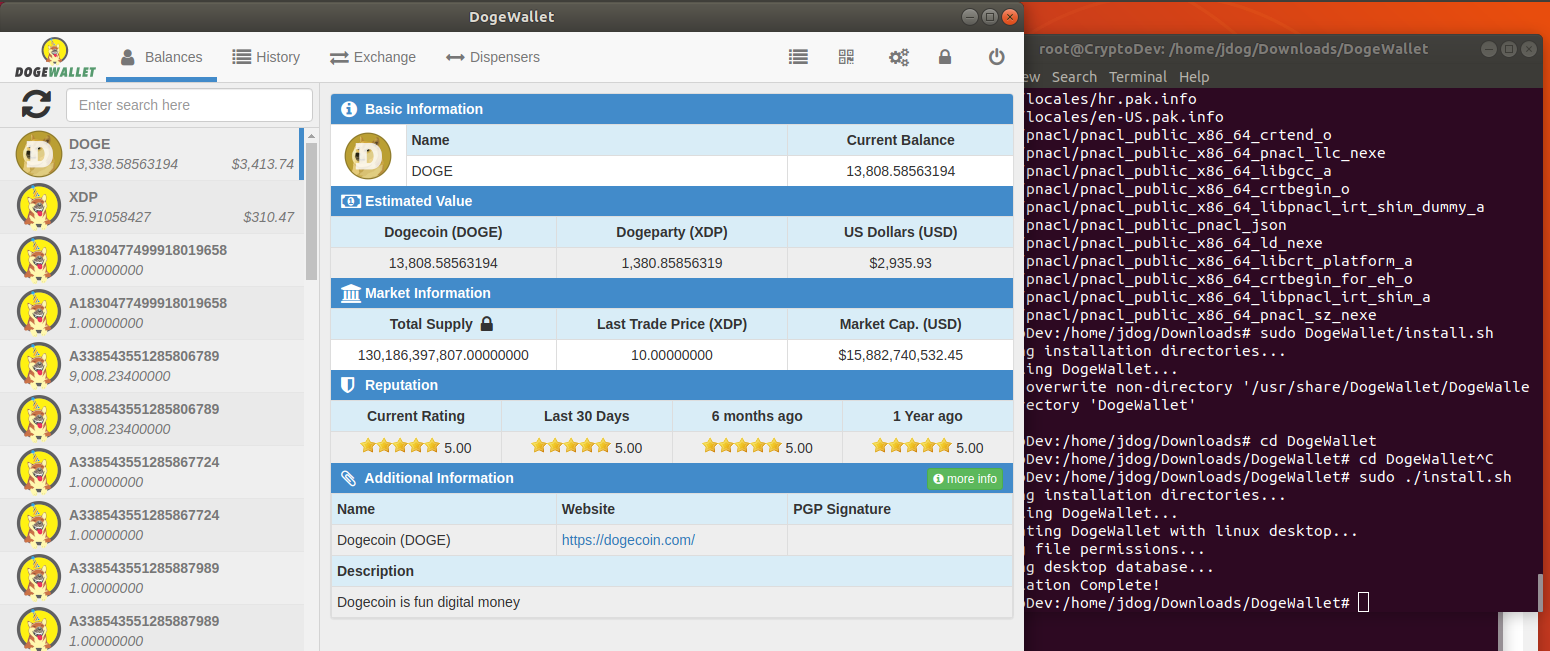1550x651 pixels.
Task: Select first A338543551285806789 asset row
Action: [152, 366]
